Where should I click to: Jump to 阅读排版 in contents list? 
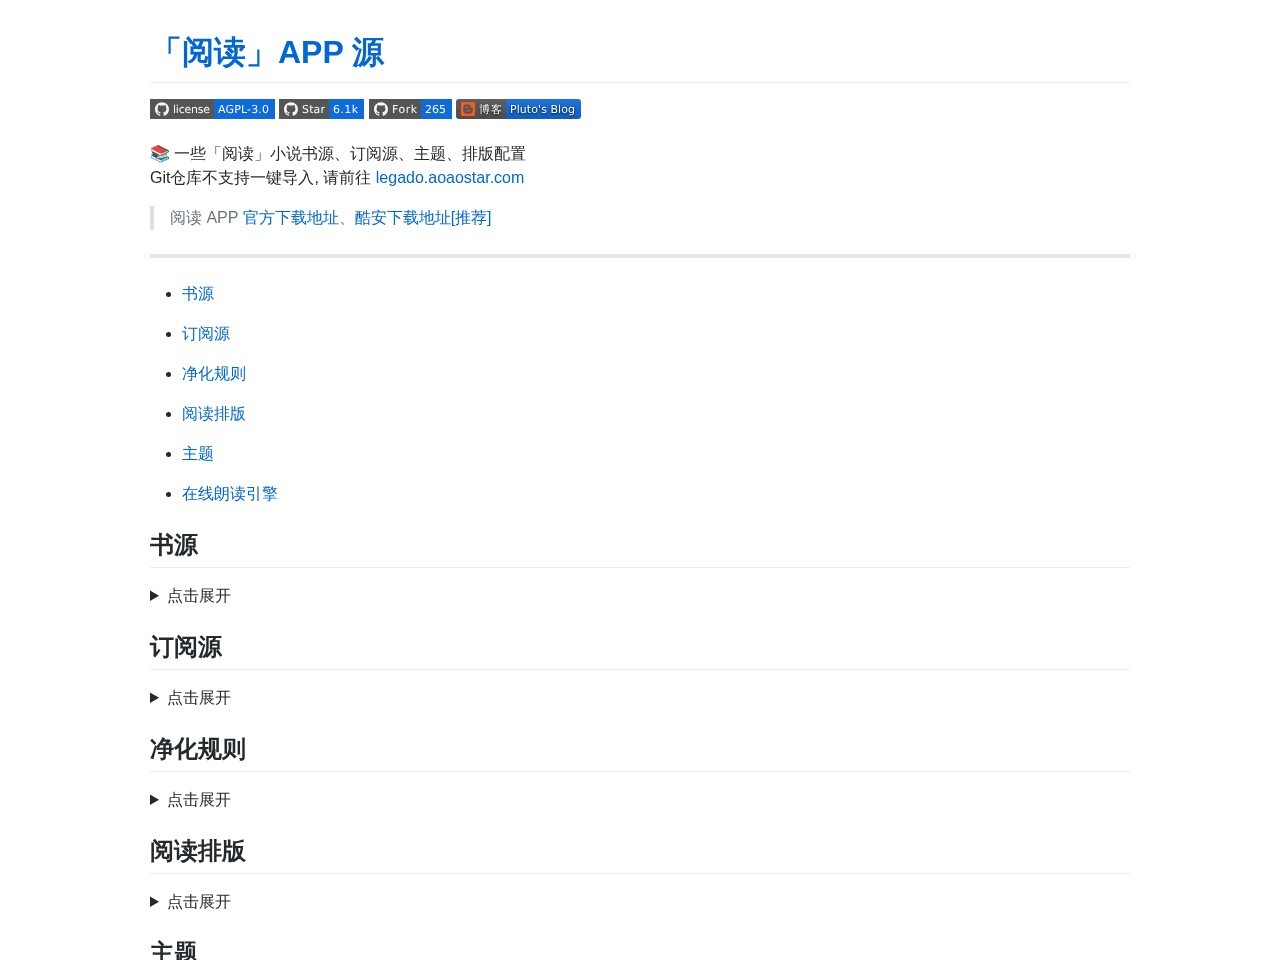coord(214,414)
